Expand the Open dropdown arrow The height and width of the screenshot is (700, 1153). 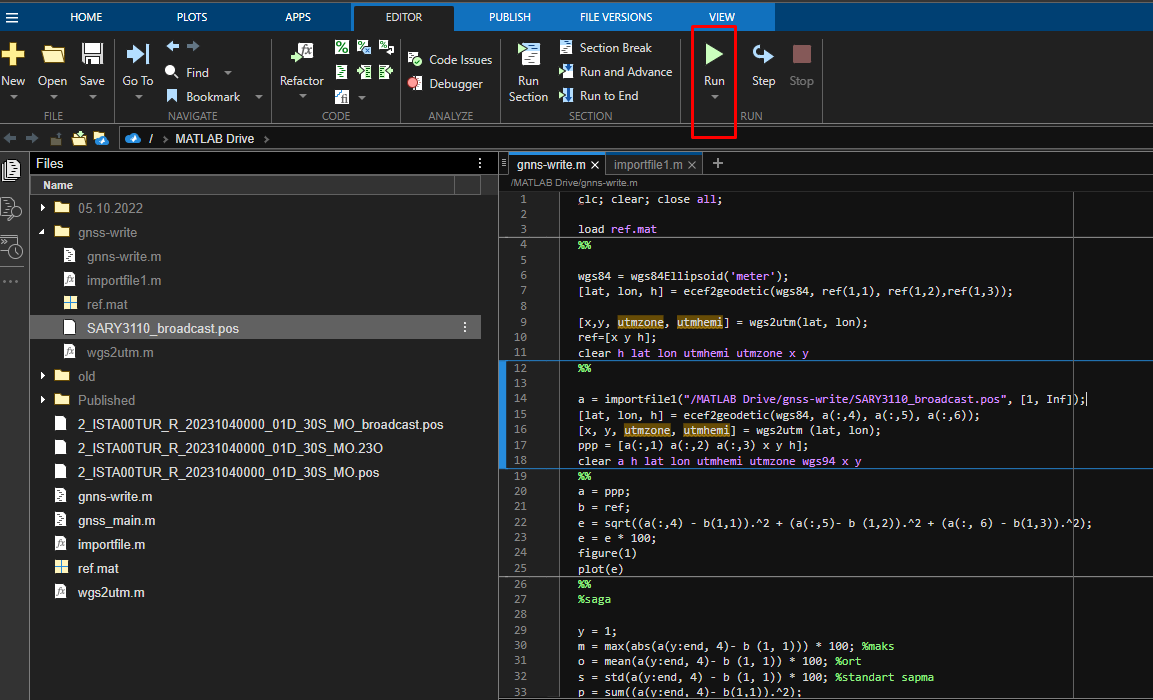53,98
